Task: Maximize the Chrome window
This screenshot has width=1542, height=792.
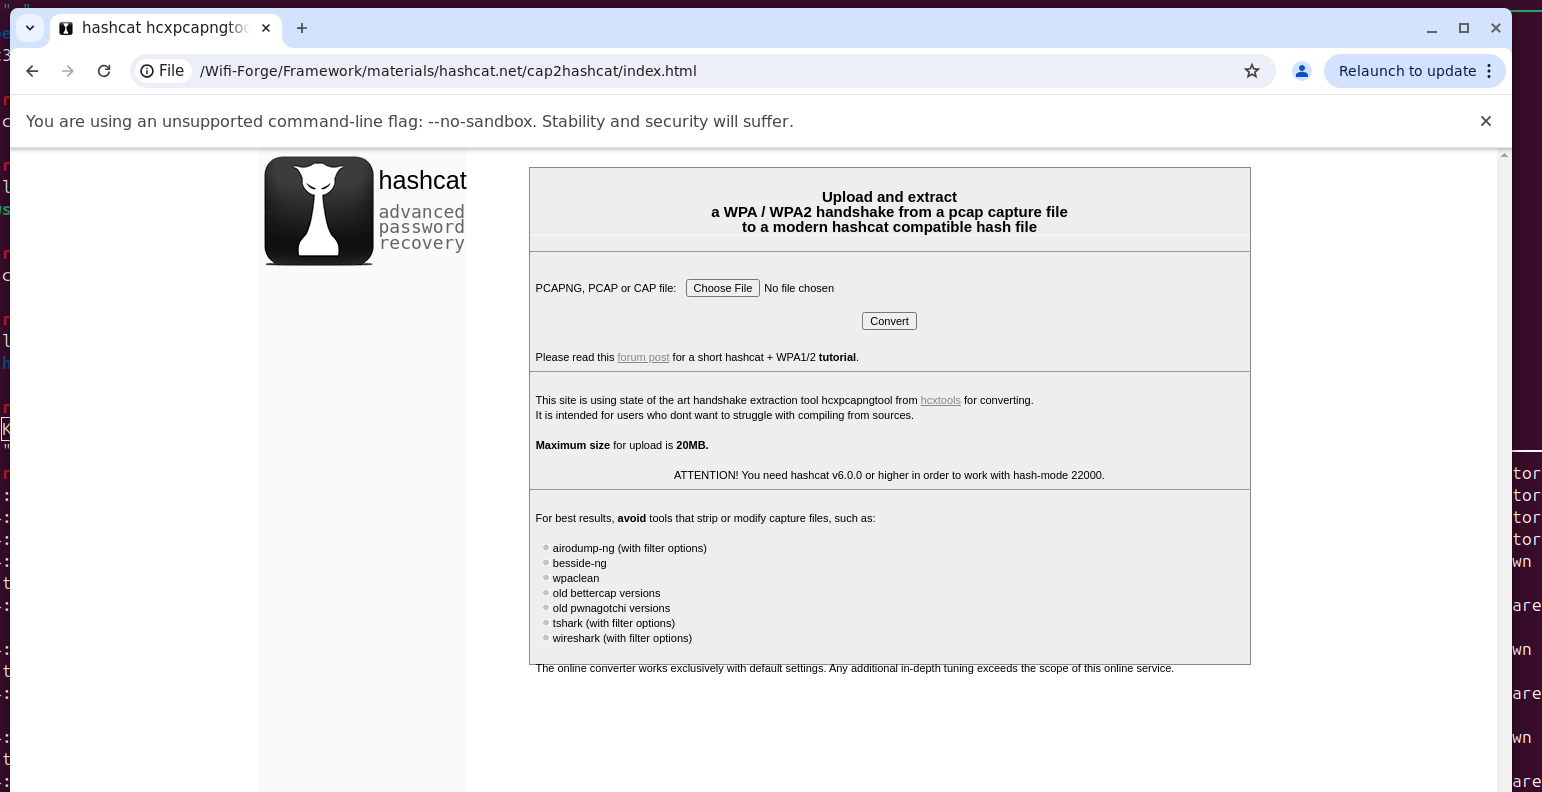Action: [x=1464, y=28]
